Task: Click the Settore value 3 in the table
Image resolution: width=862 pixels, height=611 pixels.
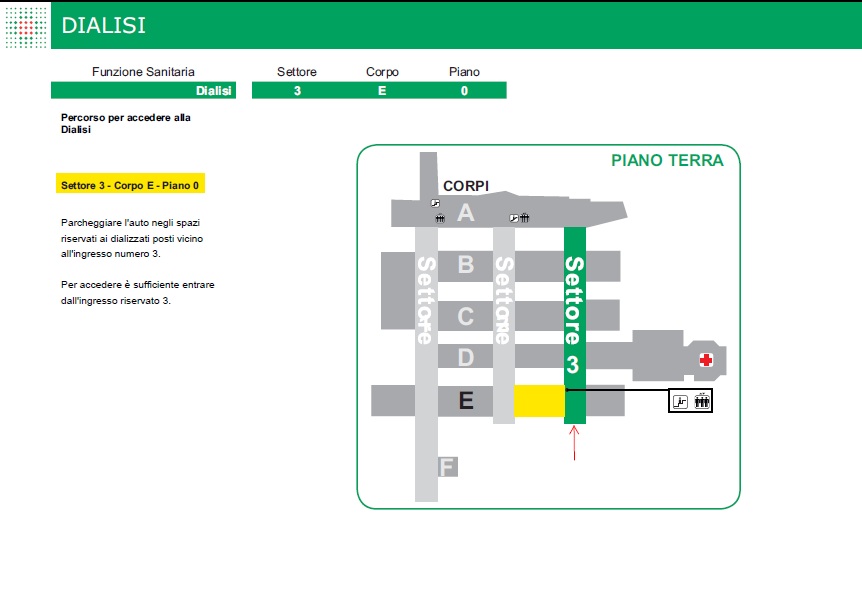Action: (297, 91)
